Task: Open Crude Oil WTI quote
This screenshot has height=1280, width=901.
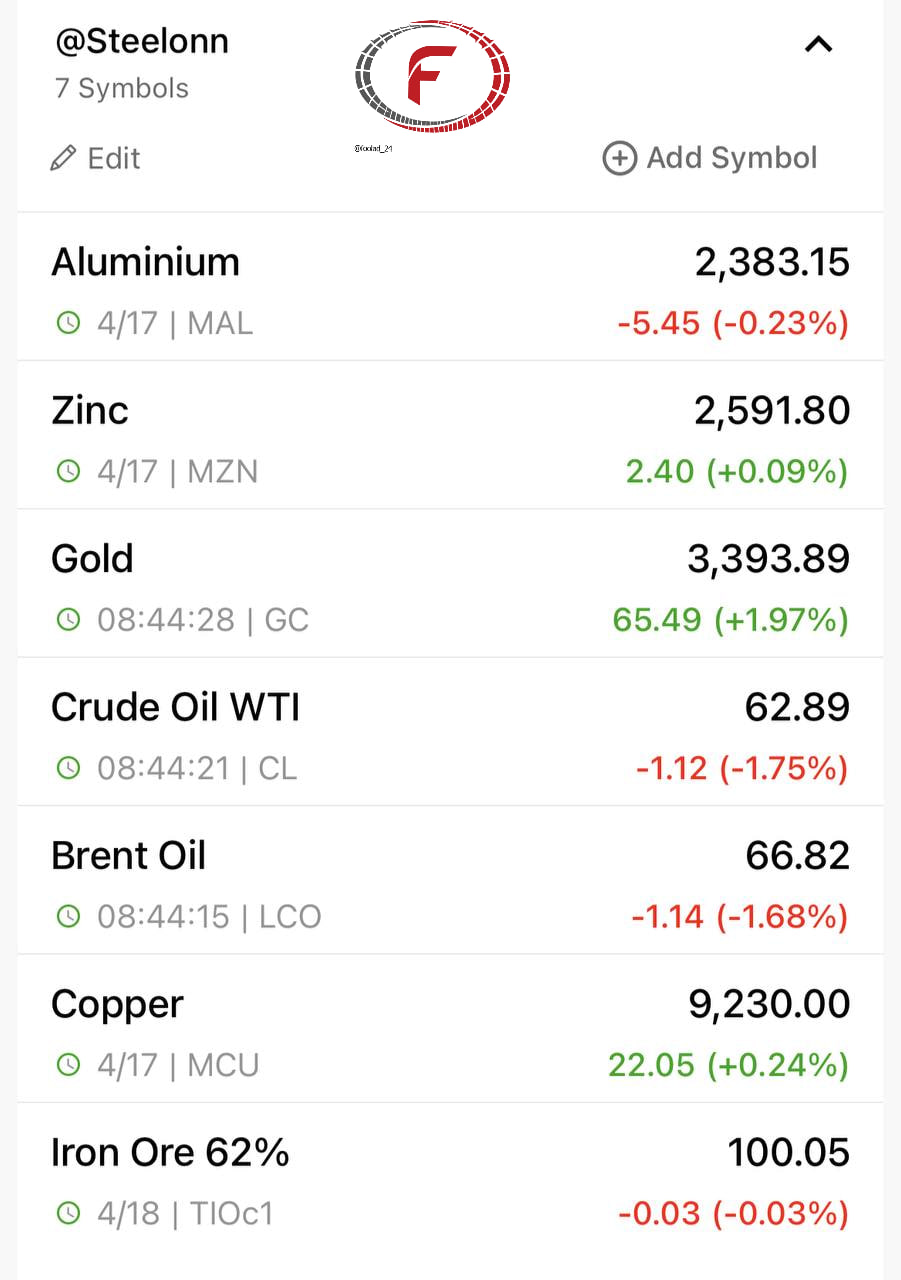Action: (176, 707)
